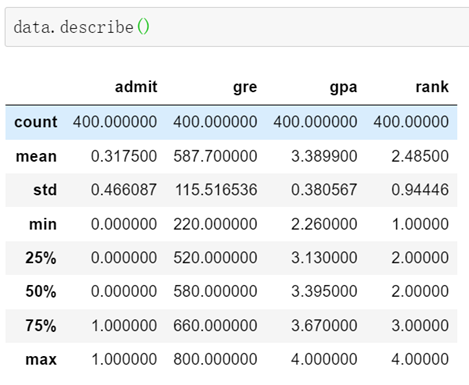469x385 pixels.
Task: Click the std row label
Action: tap(45, 190)
